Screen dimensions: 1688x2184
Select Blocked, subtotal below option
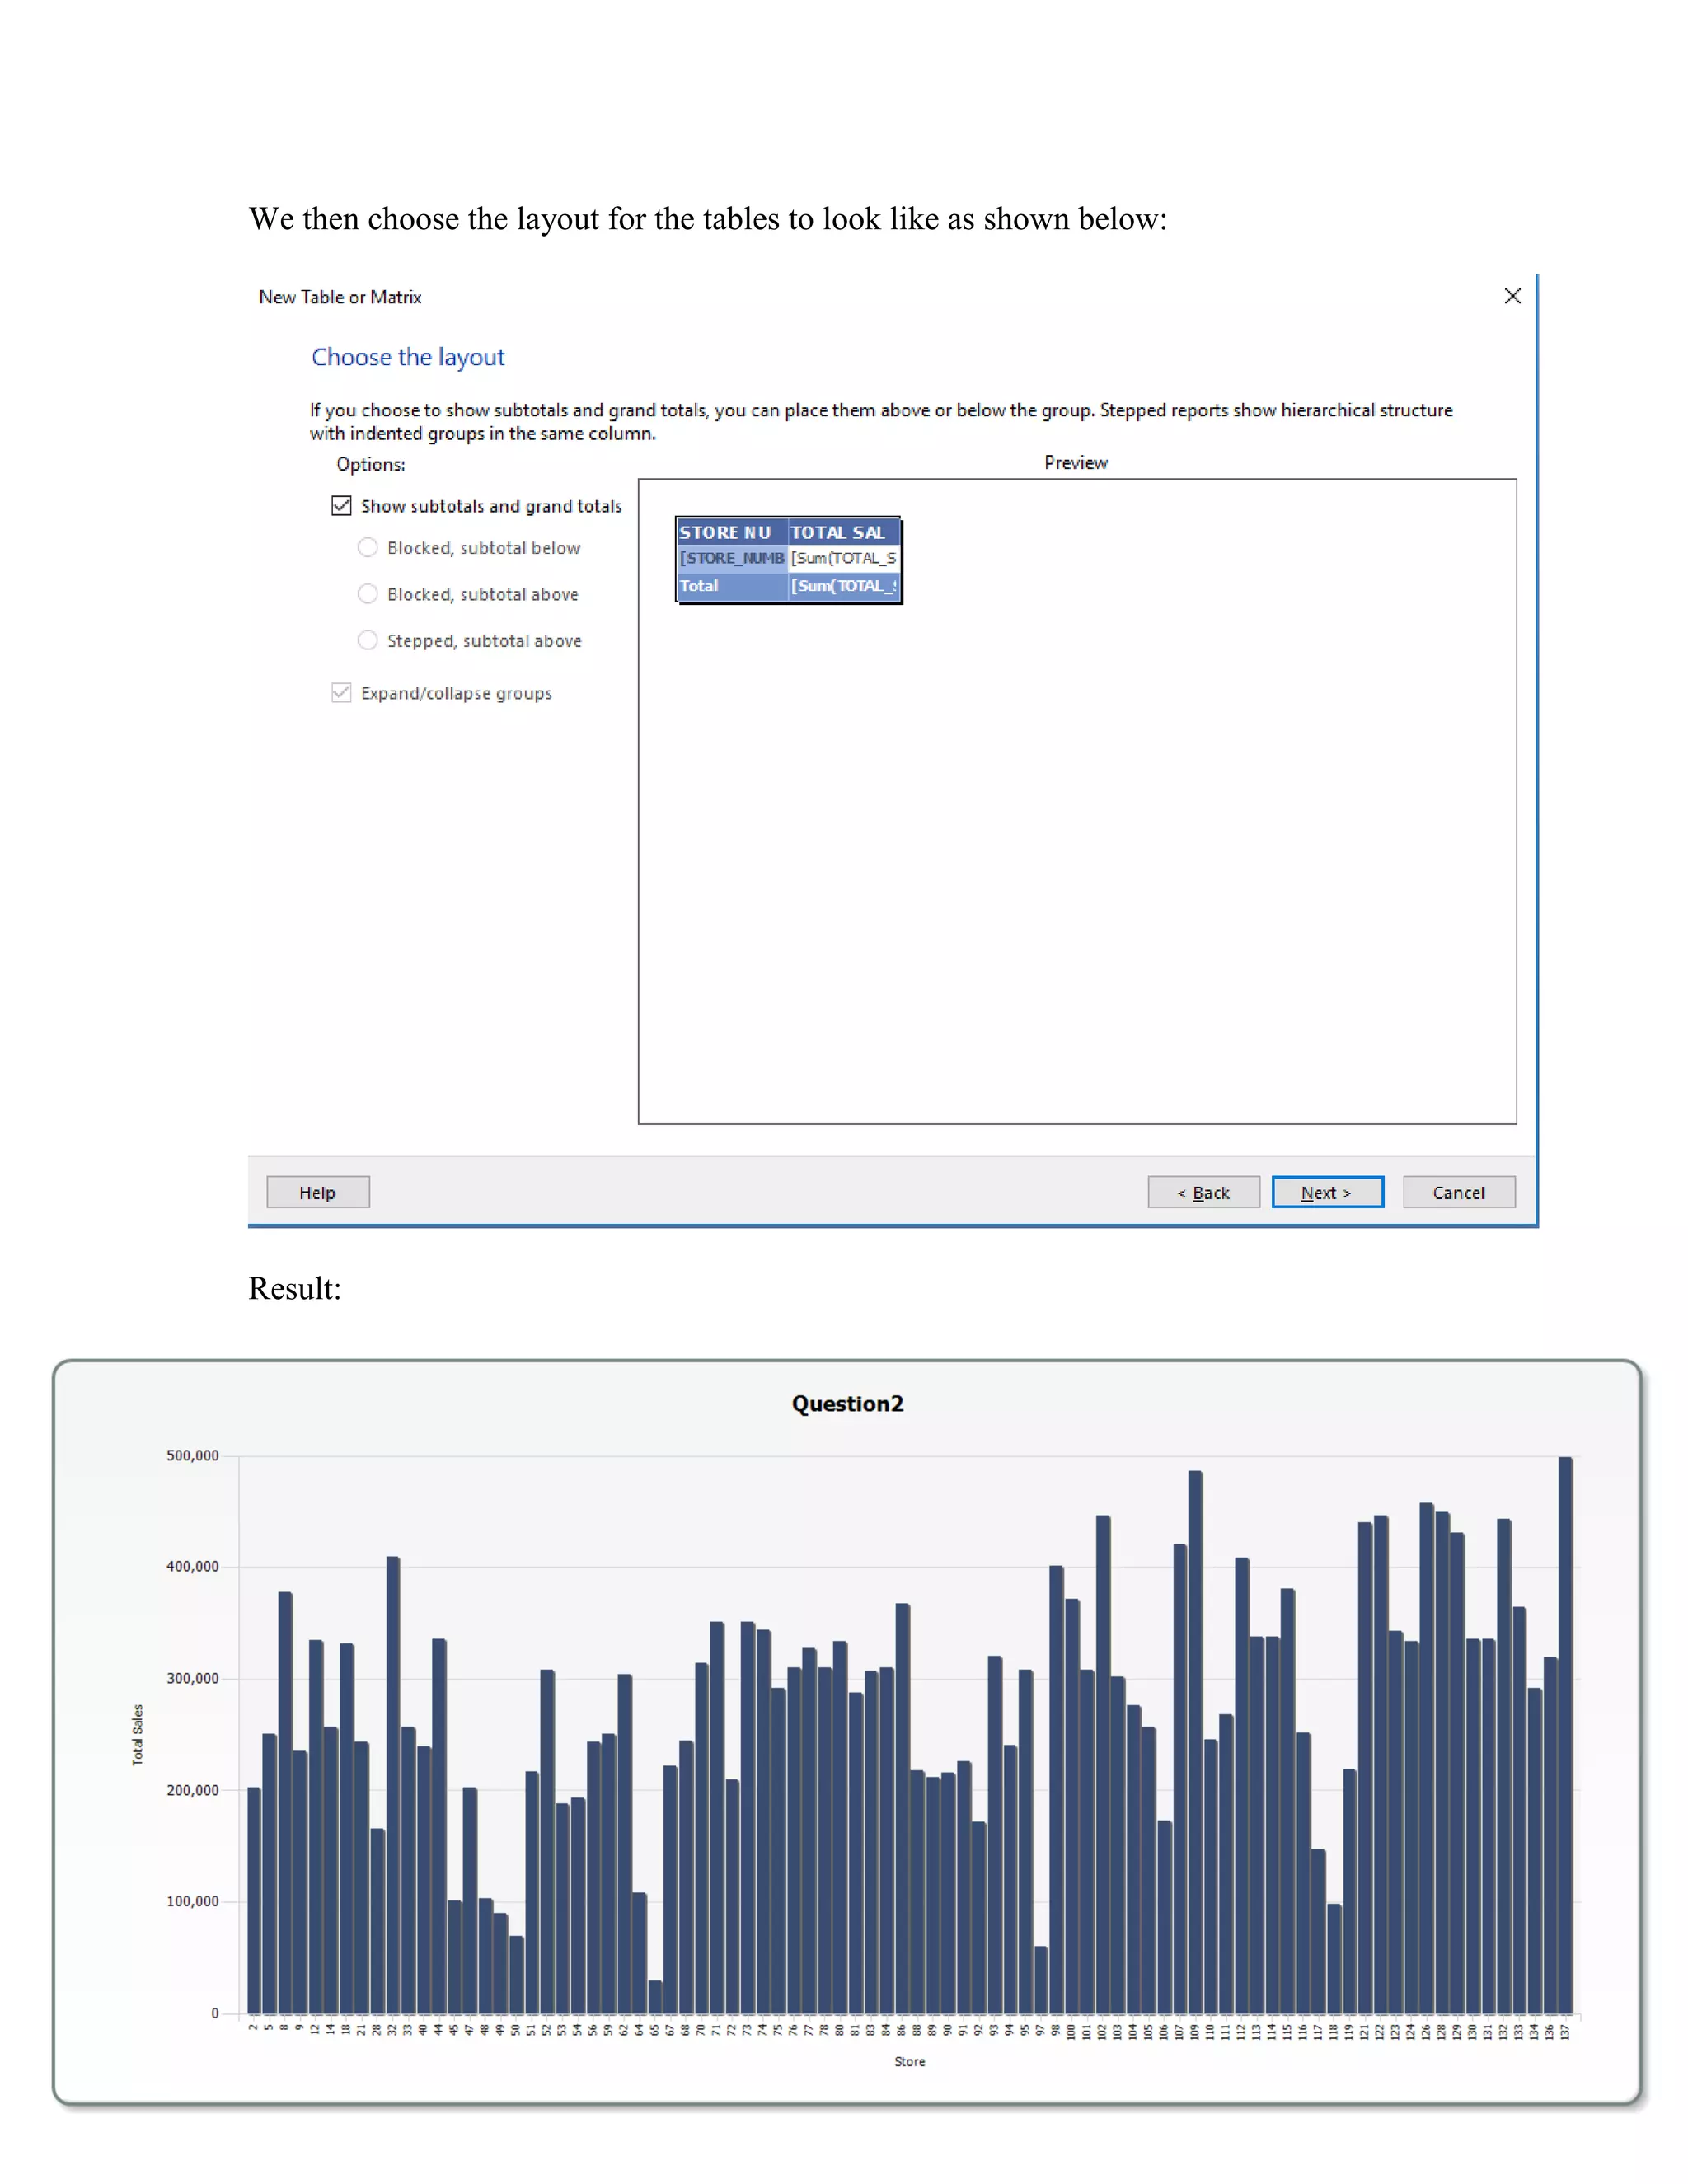pyautogui.click(x=368, y=548)
